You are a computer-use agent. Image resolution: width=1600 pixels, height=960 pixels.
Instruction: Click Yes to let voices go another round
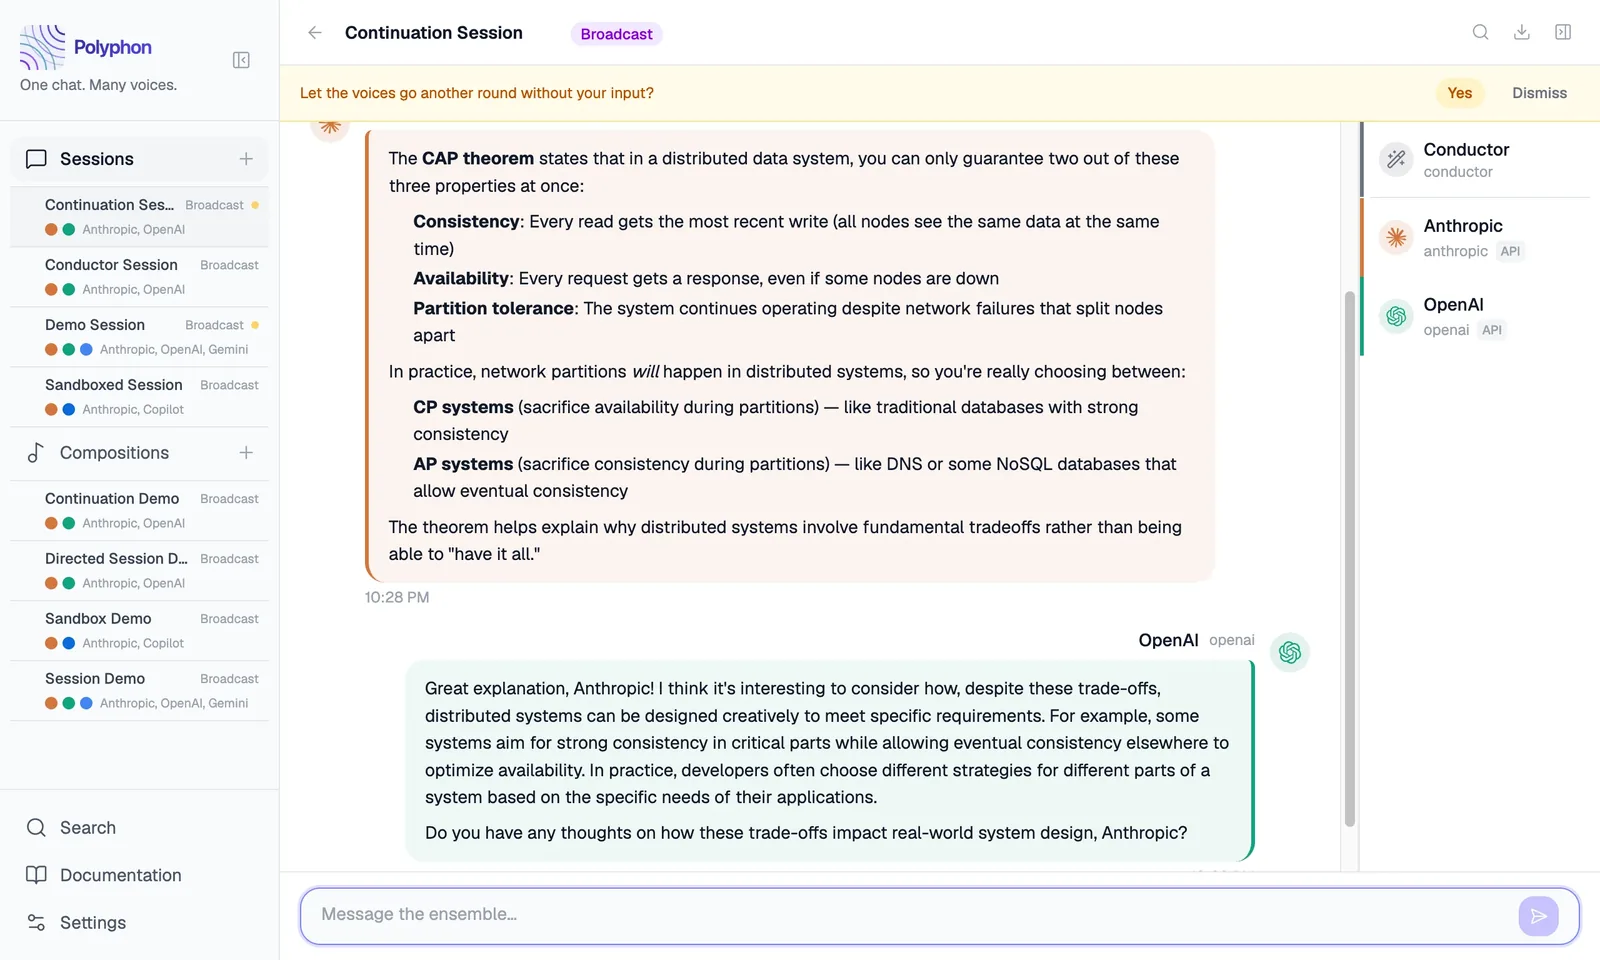[x=1459, y=92]
